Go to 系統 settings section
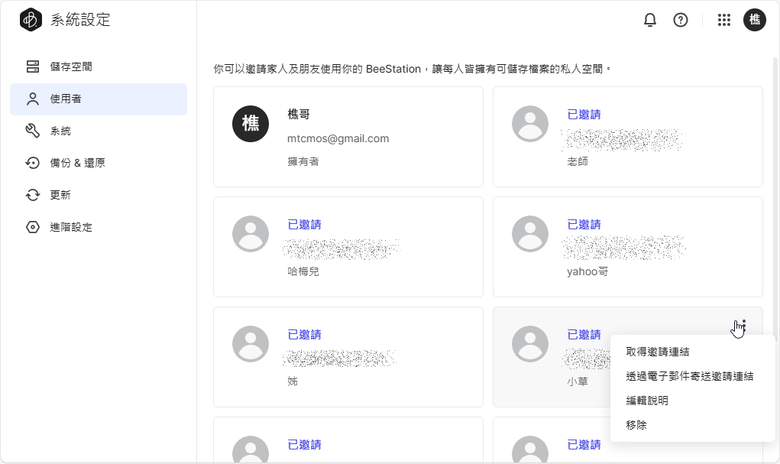The height and width of the screenshot is (464, 780). click(98, 131)
